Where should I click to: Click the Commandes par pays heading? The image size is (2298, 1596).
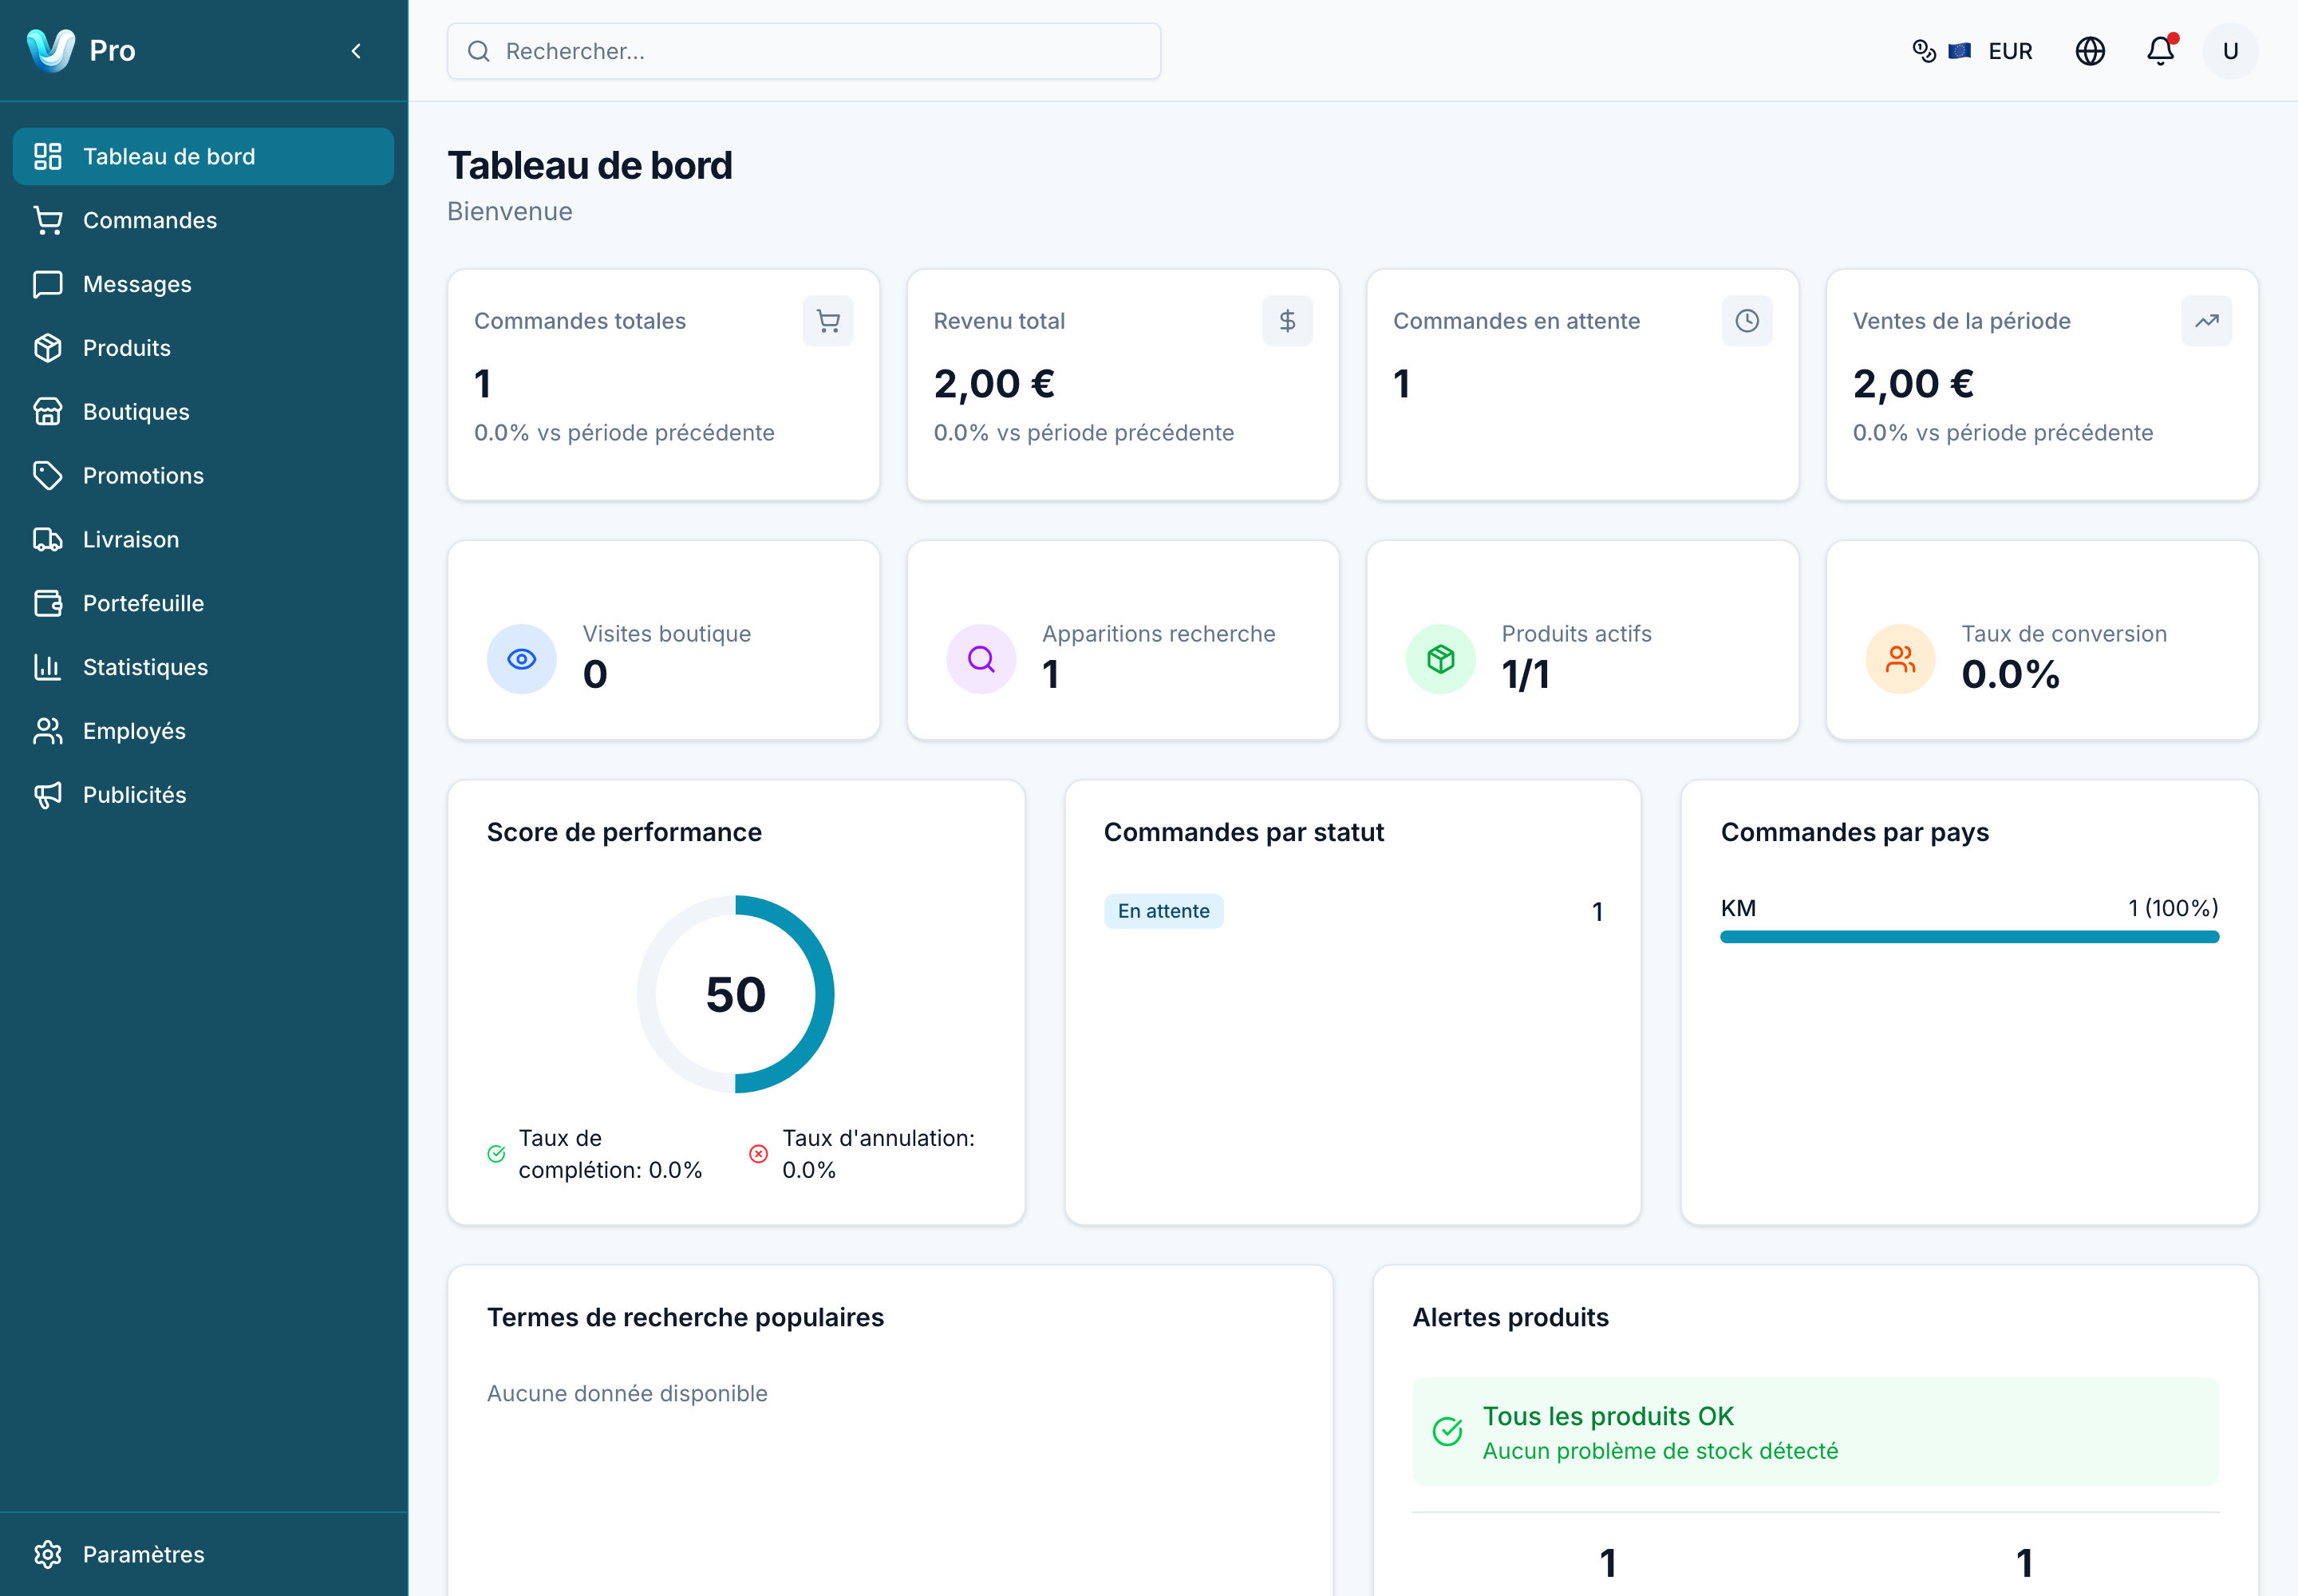(1854, 832)
